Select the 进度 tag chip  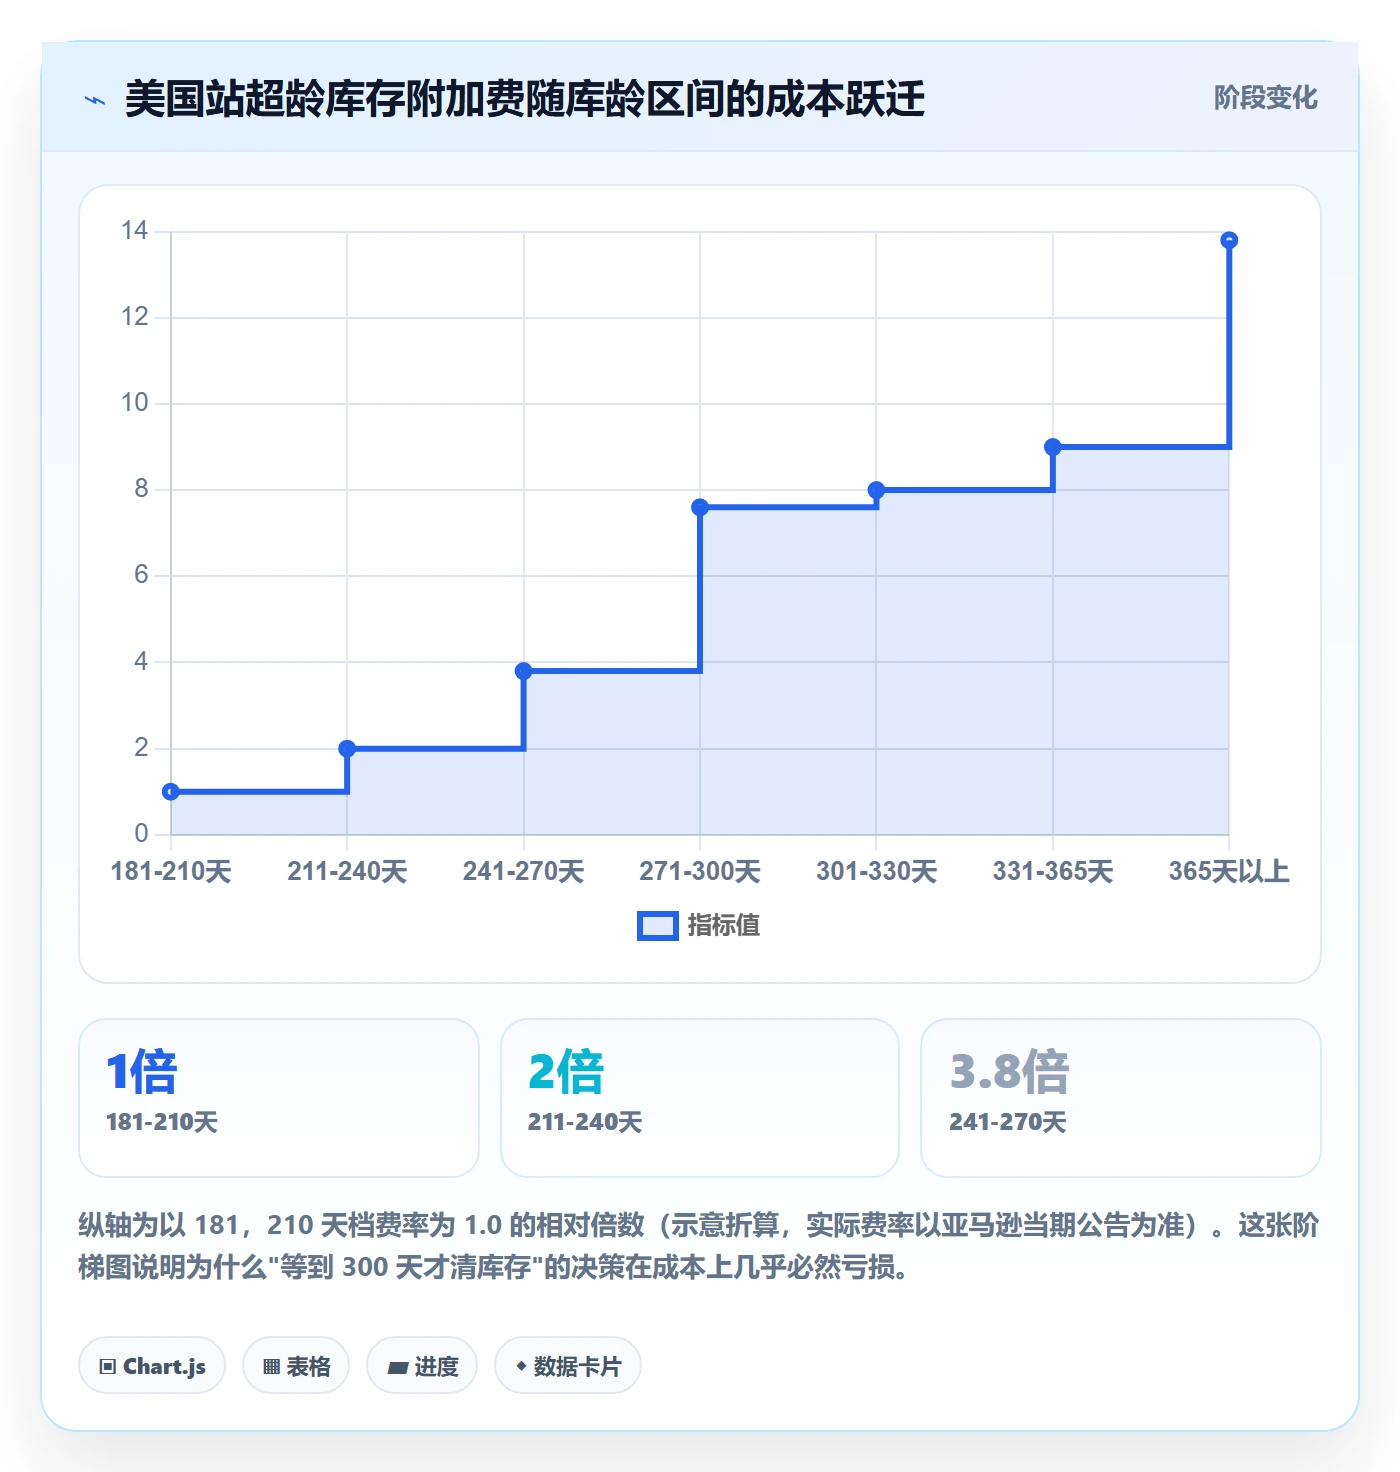pyautogui.click(x=422, y=1366)
